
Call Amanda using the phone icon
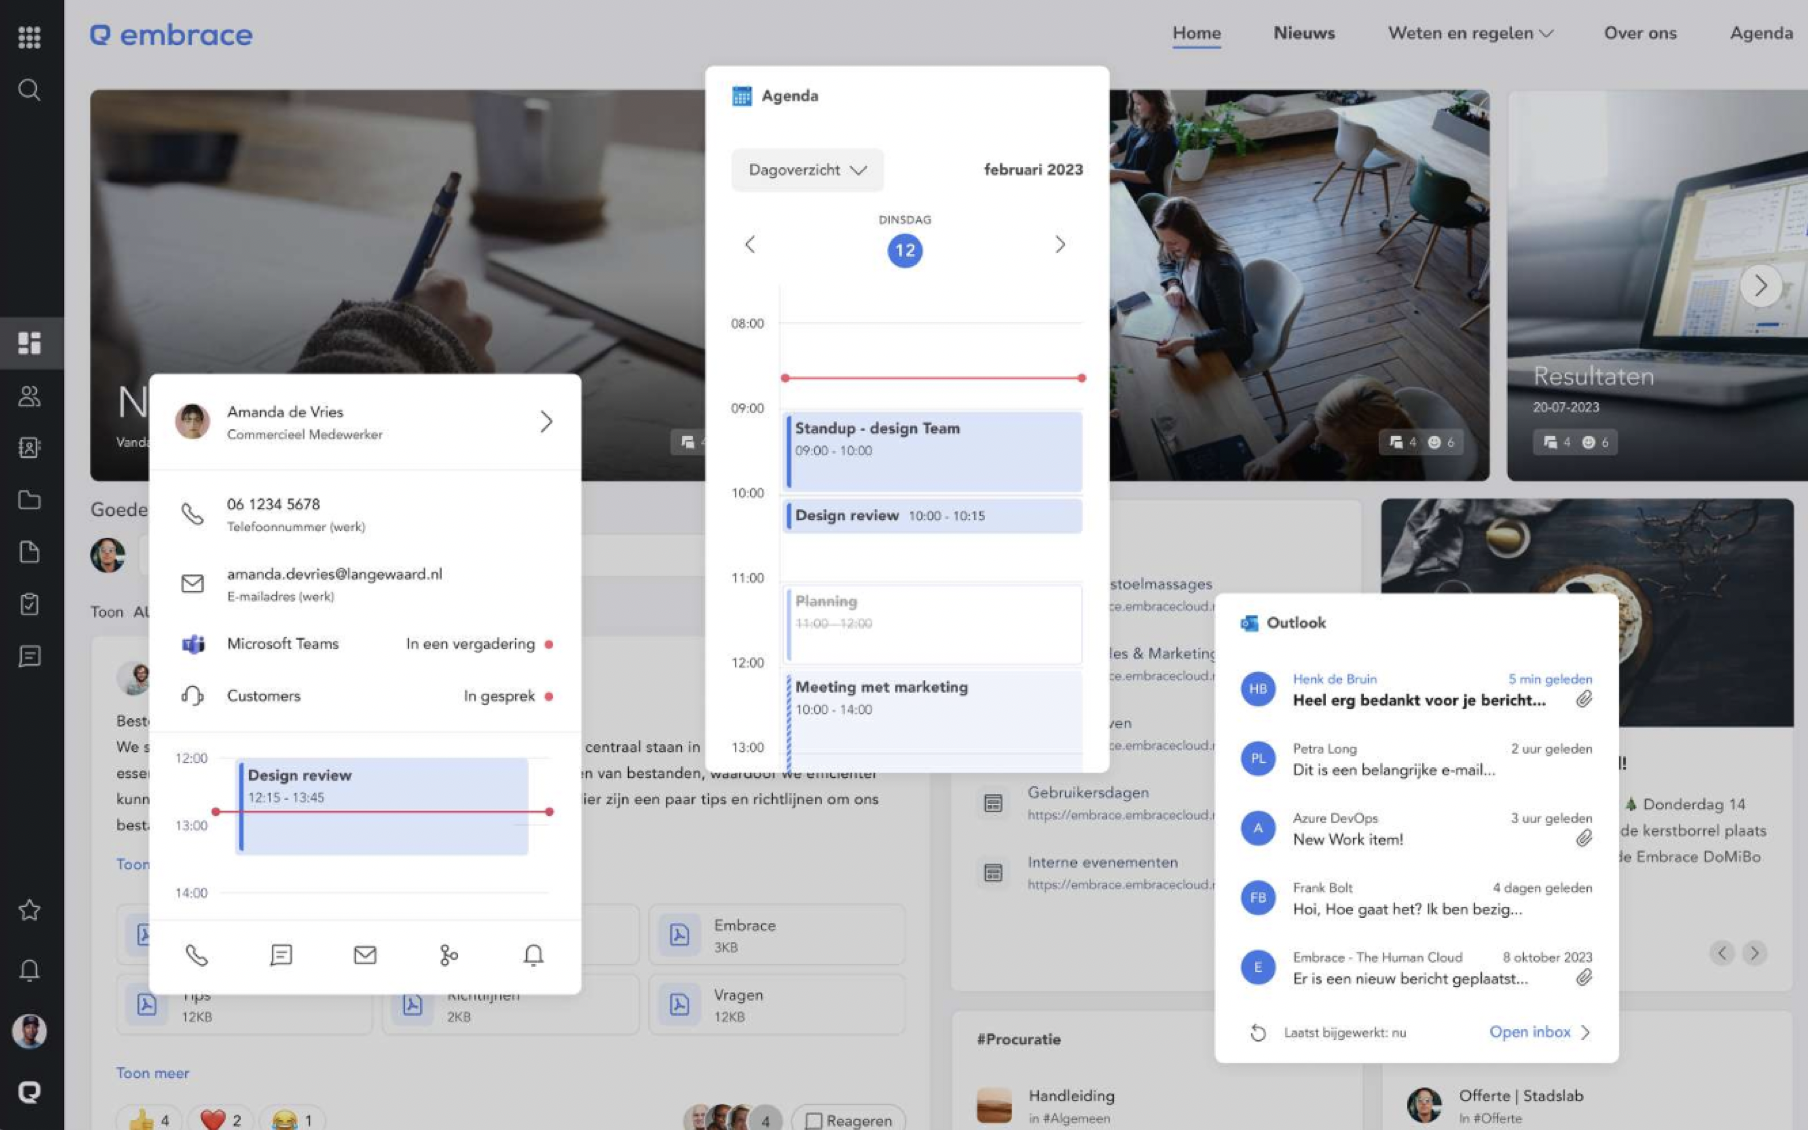(x=196, y=955)
